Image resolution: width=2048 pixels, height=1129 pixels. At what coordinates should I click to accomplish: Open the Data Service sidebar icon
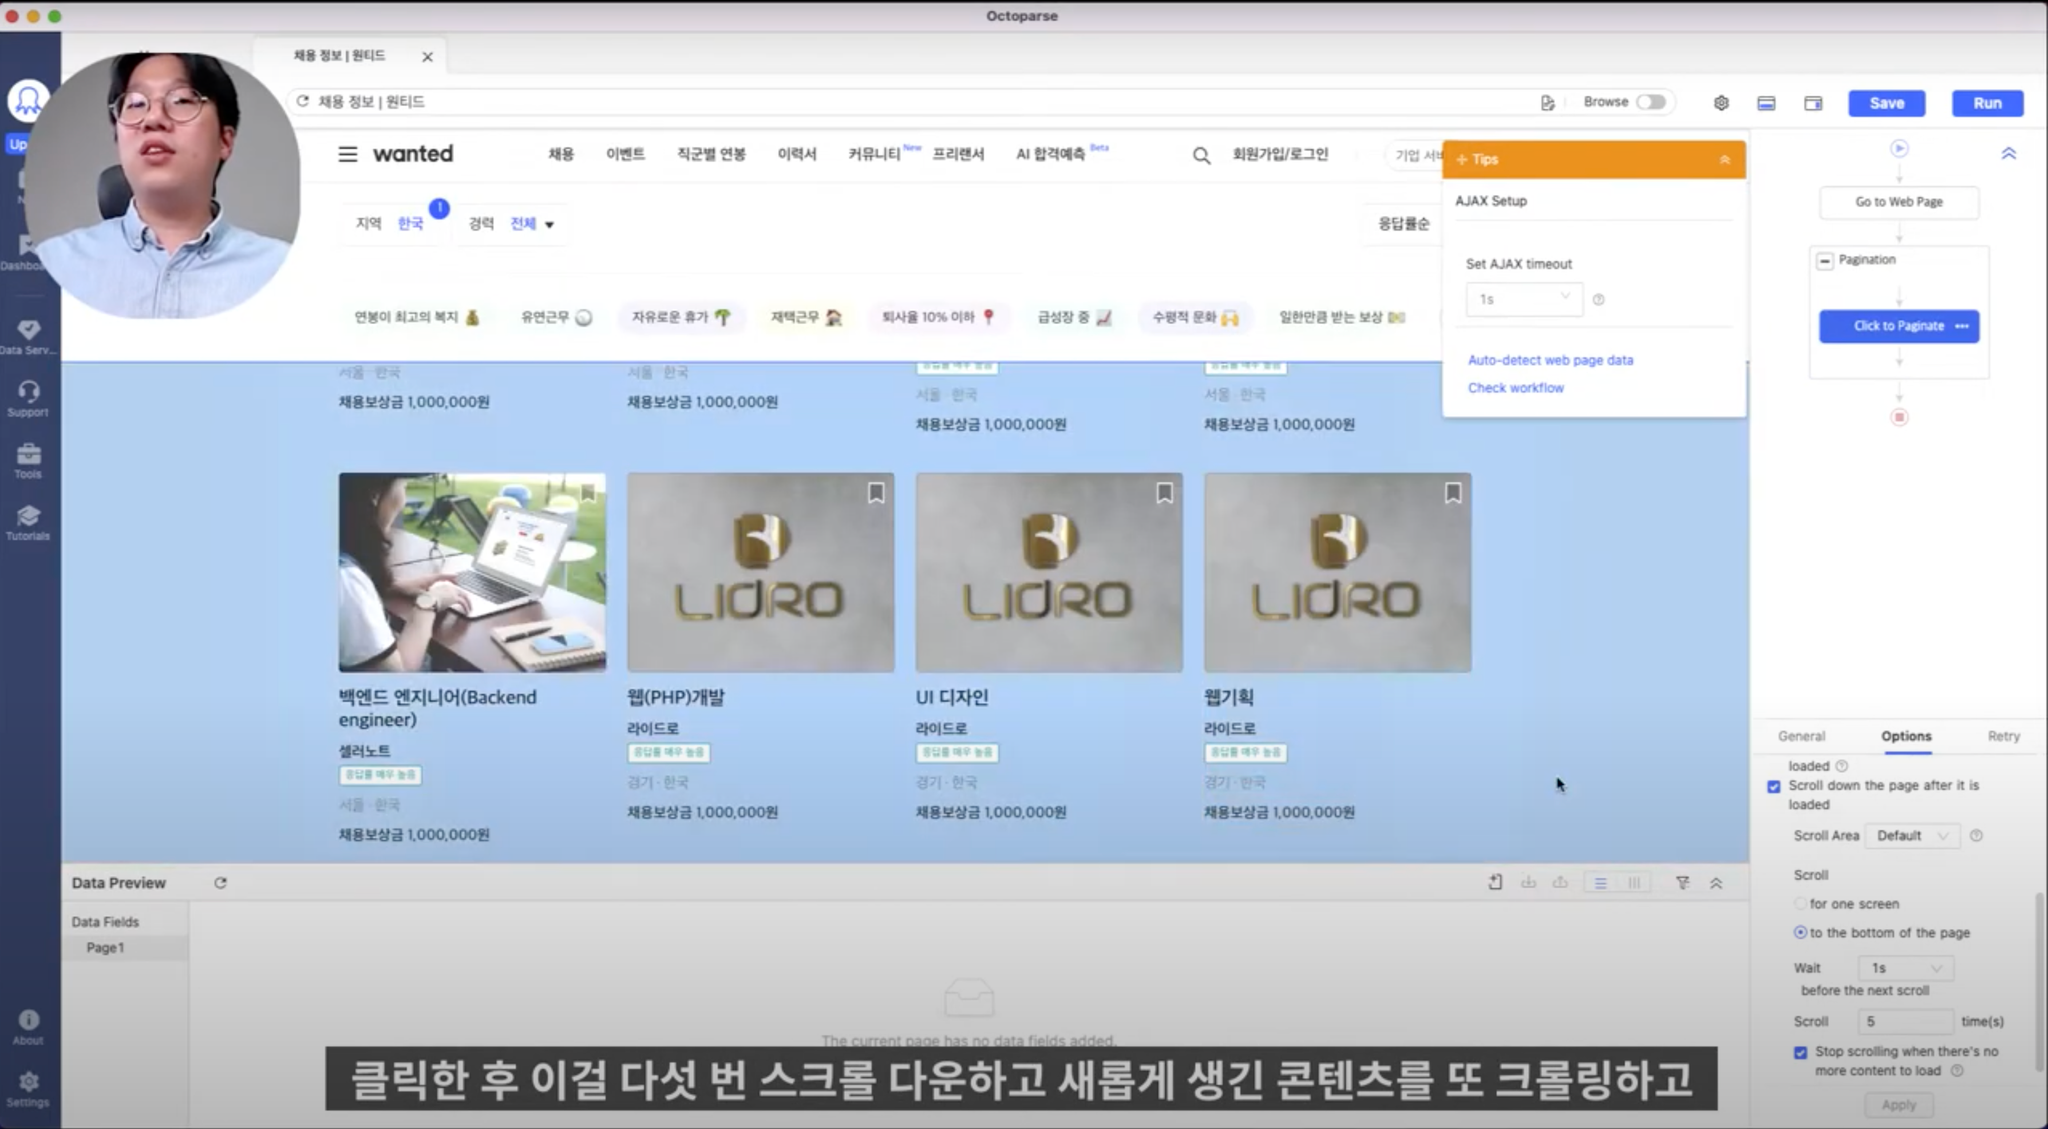[28, 337]
